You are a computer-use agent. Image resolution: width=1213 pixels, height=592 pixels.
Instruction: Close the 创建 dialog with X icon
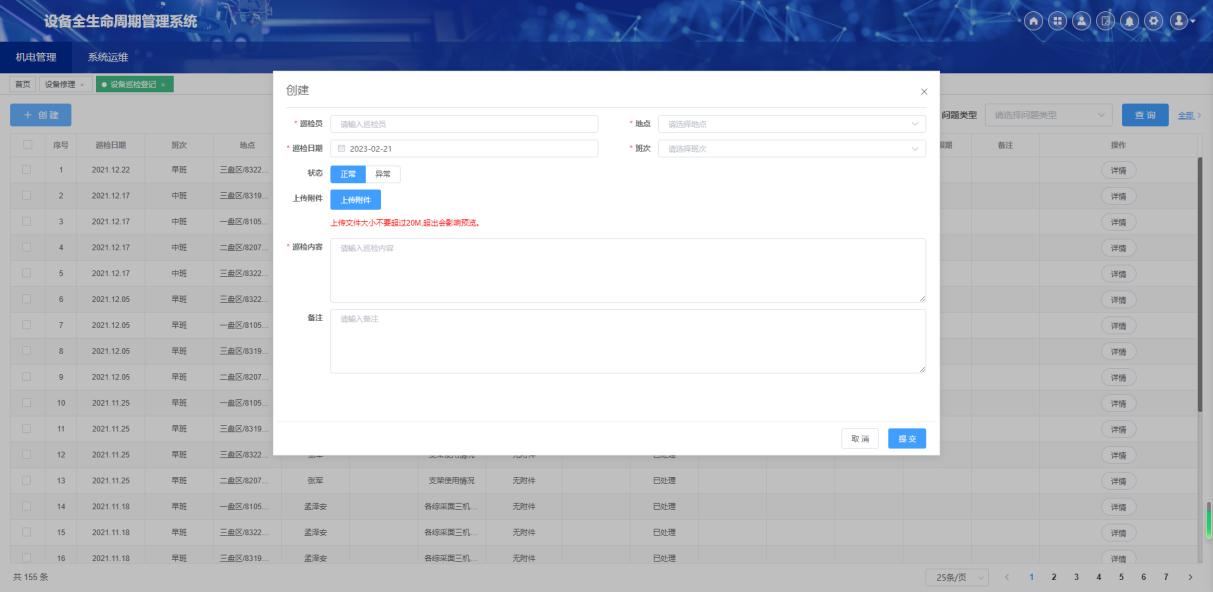click(922, 92)
